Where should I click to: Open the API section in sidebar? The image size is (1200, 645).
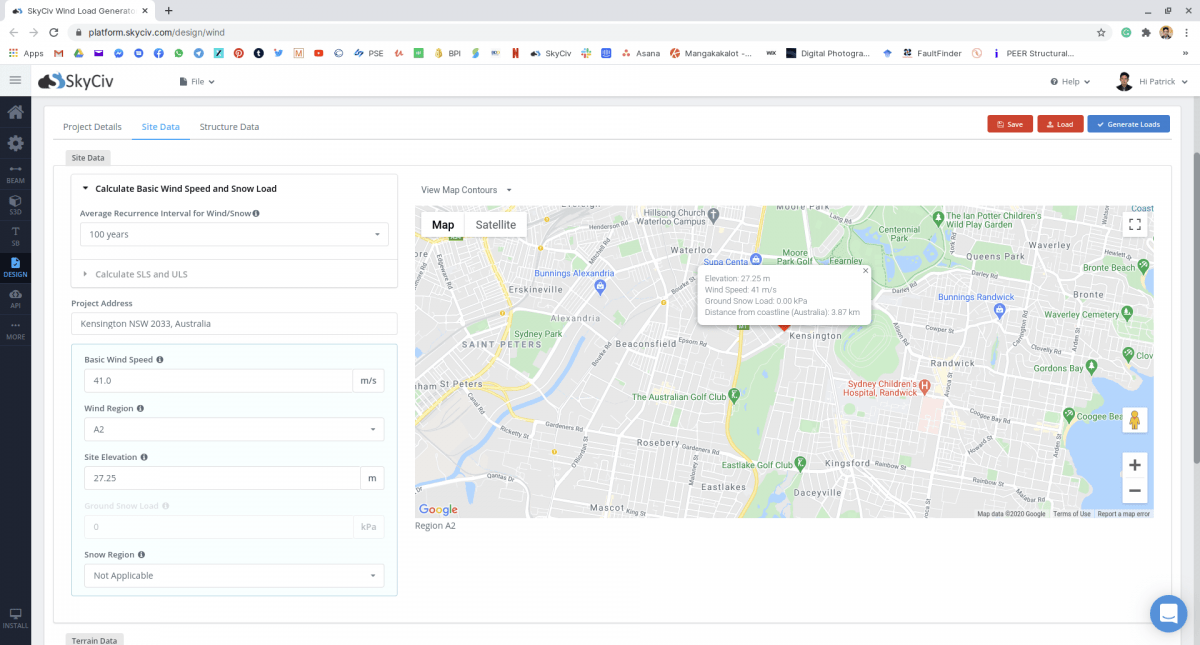15,298
